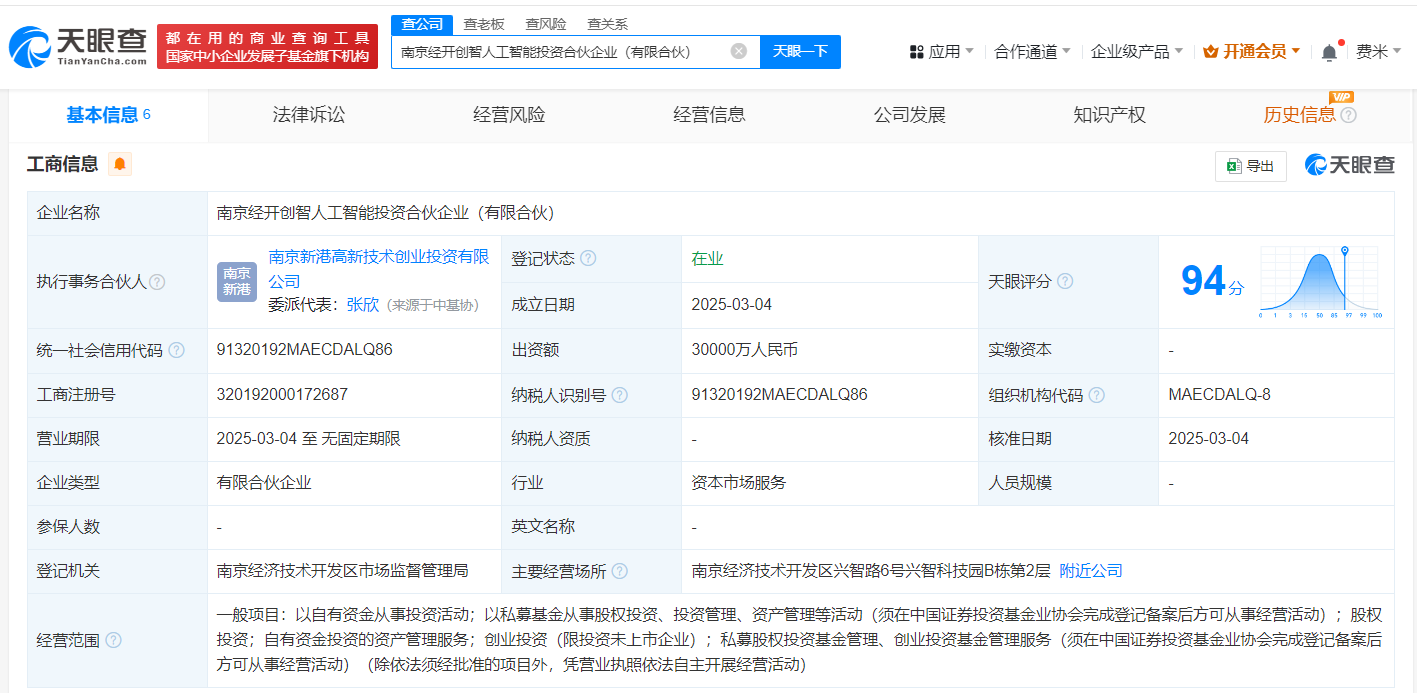Expand 企业级产品 dropdown menu
The height and width of the screenshot is (693, 1417).
point(1136,52)
